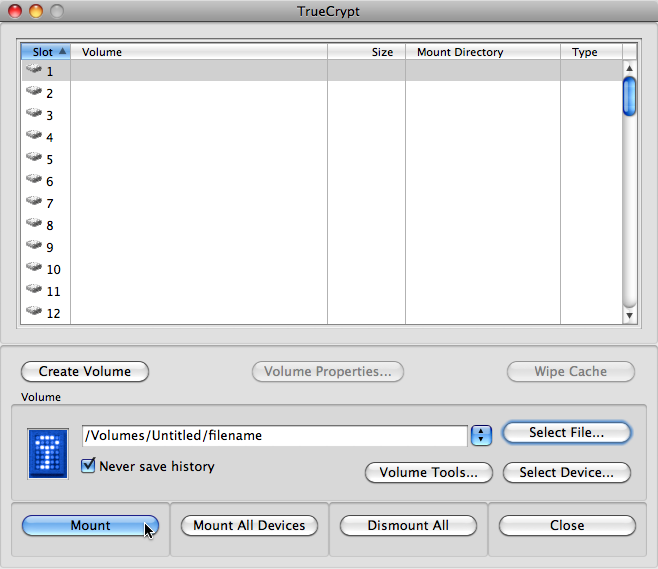Click the Wipe Cache button
The width and height of the screenshot is (658, 569).
click(x=571, y=371)
